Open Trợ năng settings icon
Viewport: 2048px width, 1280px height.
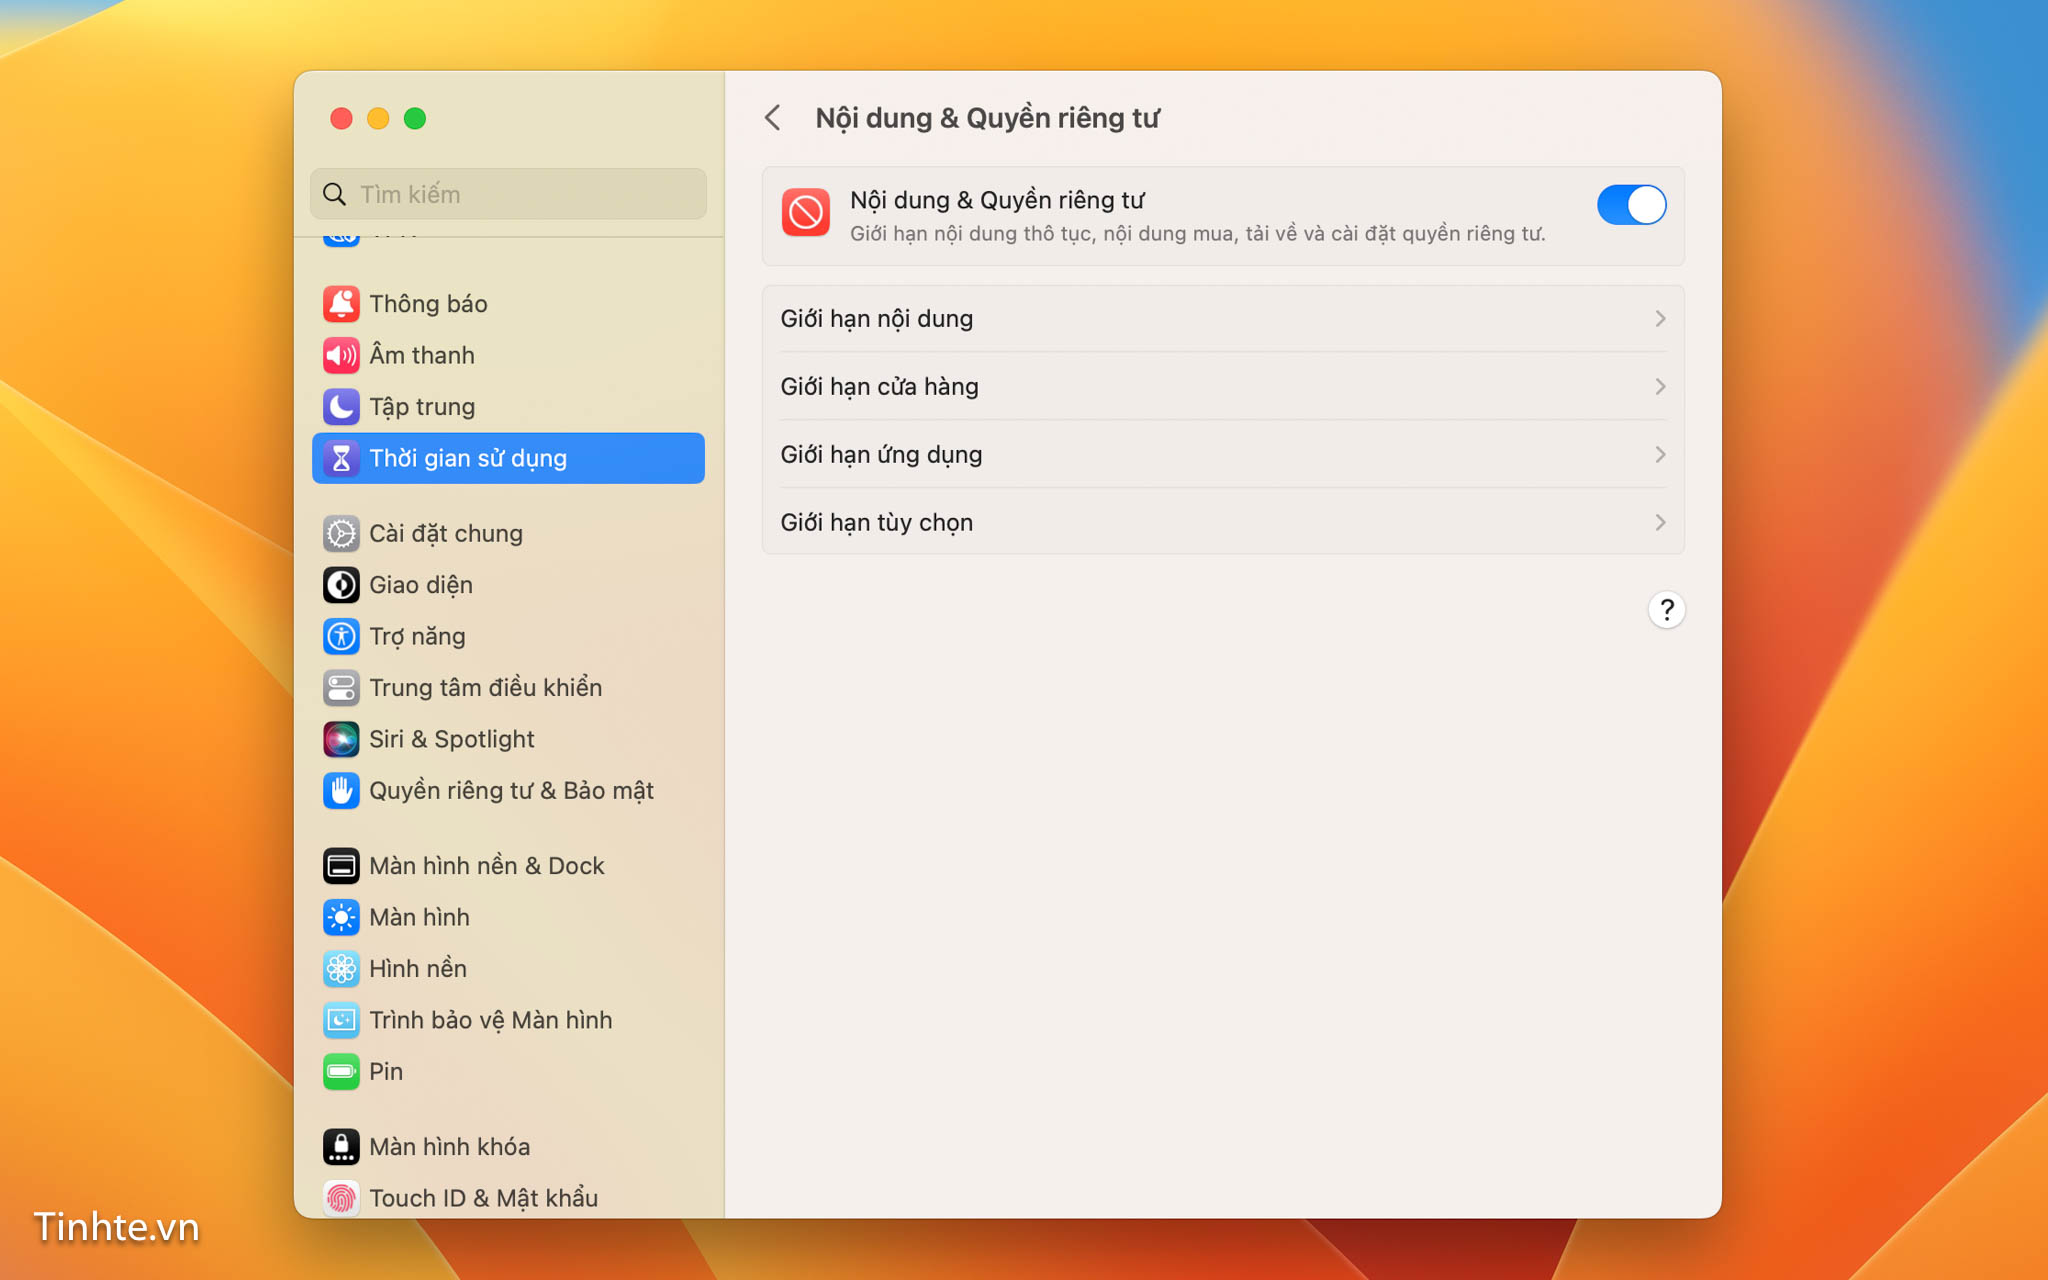point(339,636)
